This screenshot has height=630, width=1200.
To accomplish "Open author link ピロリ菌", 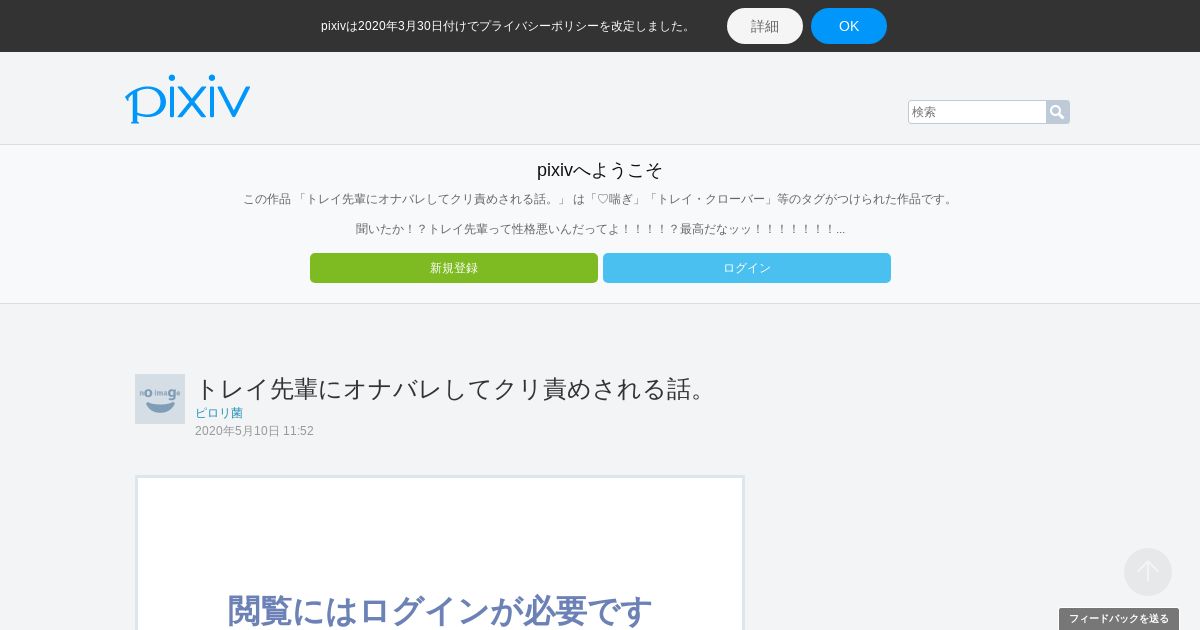I will coord(219,413).
